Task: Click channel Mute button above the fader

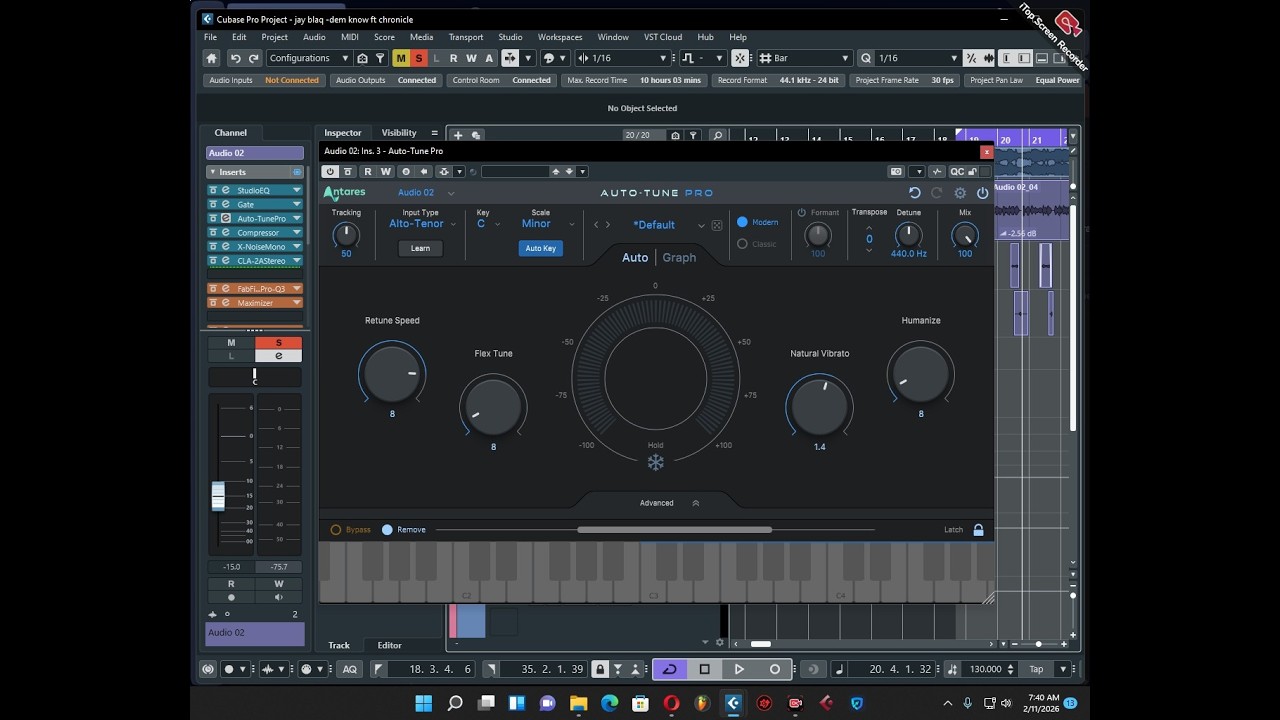Action: pyautogui.click(x=231, y=343)
